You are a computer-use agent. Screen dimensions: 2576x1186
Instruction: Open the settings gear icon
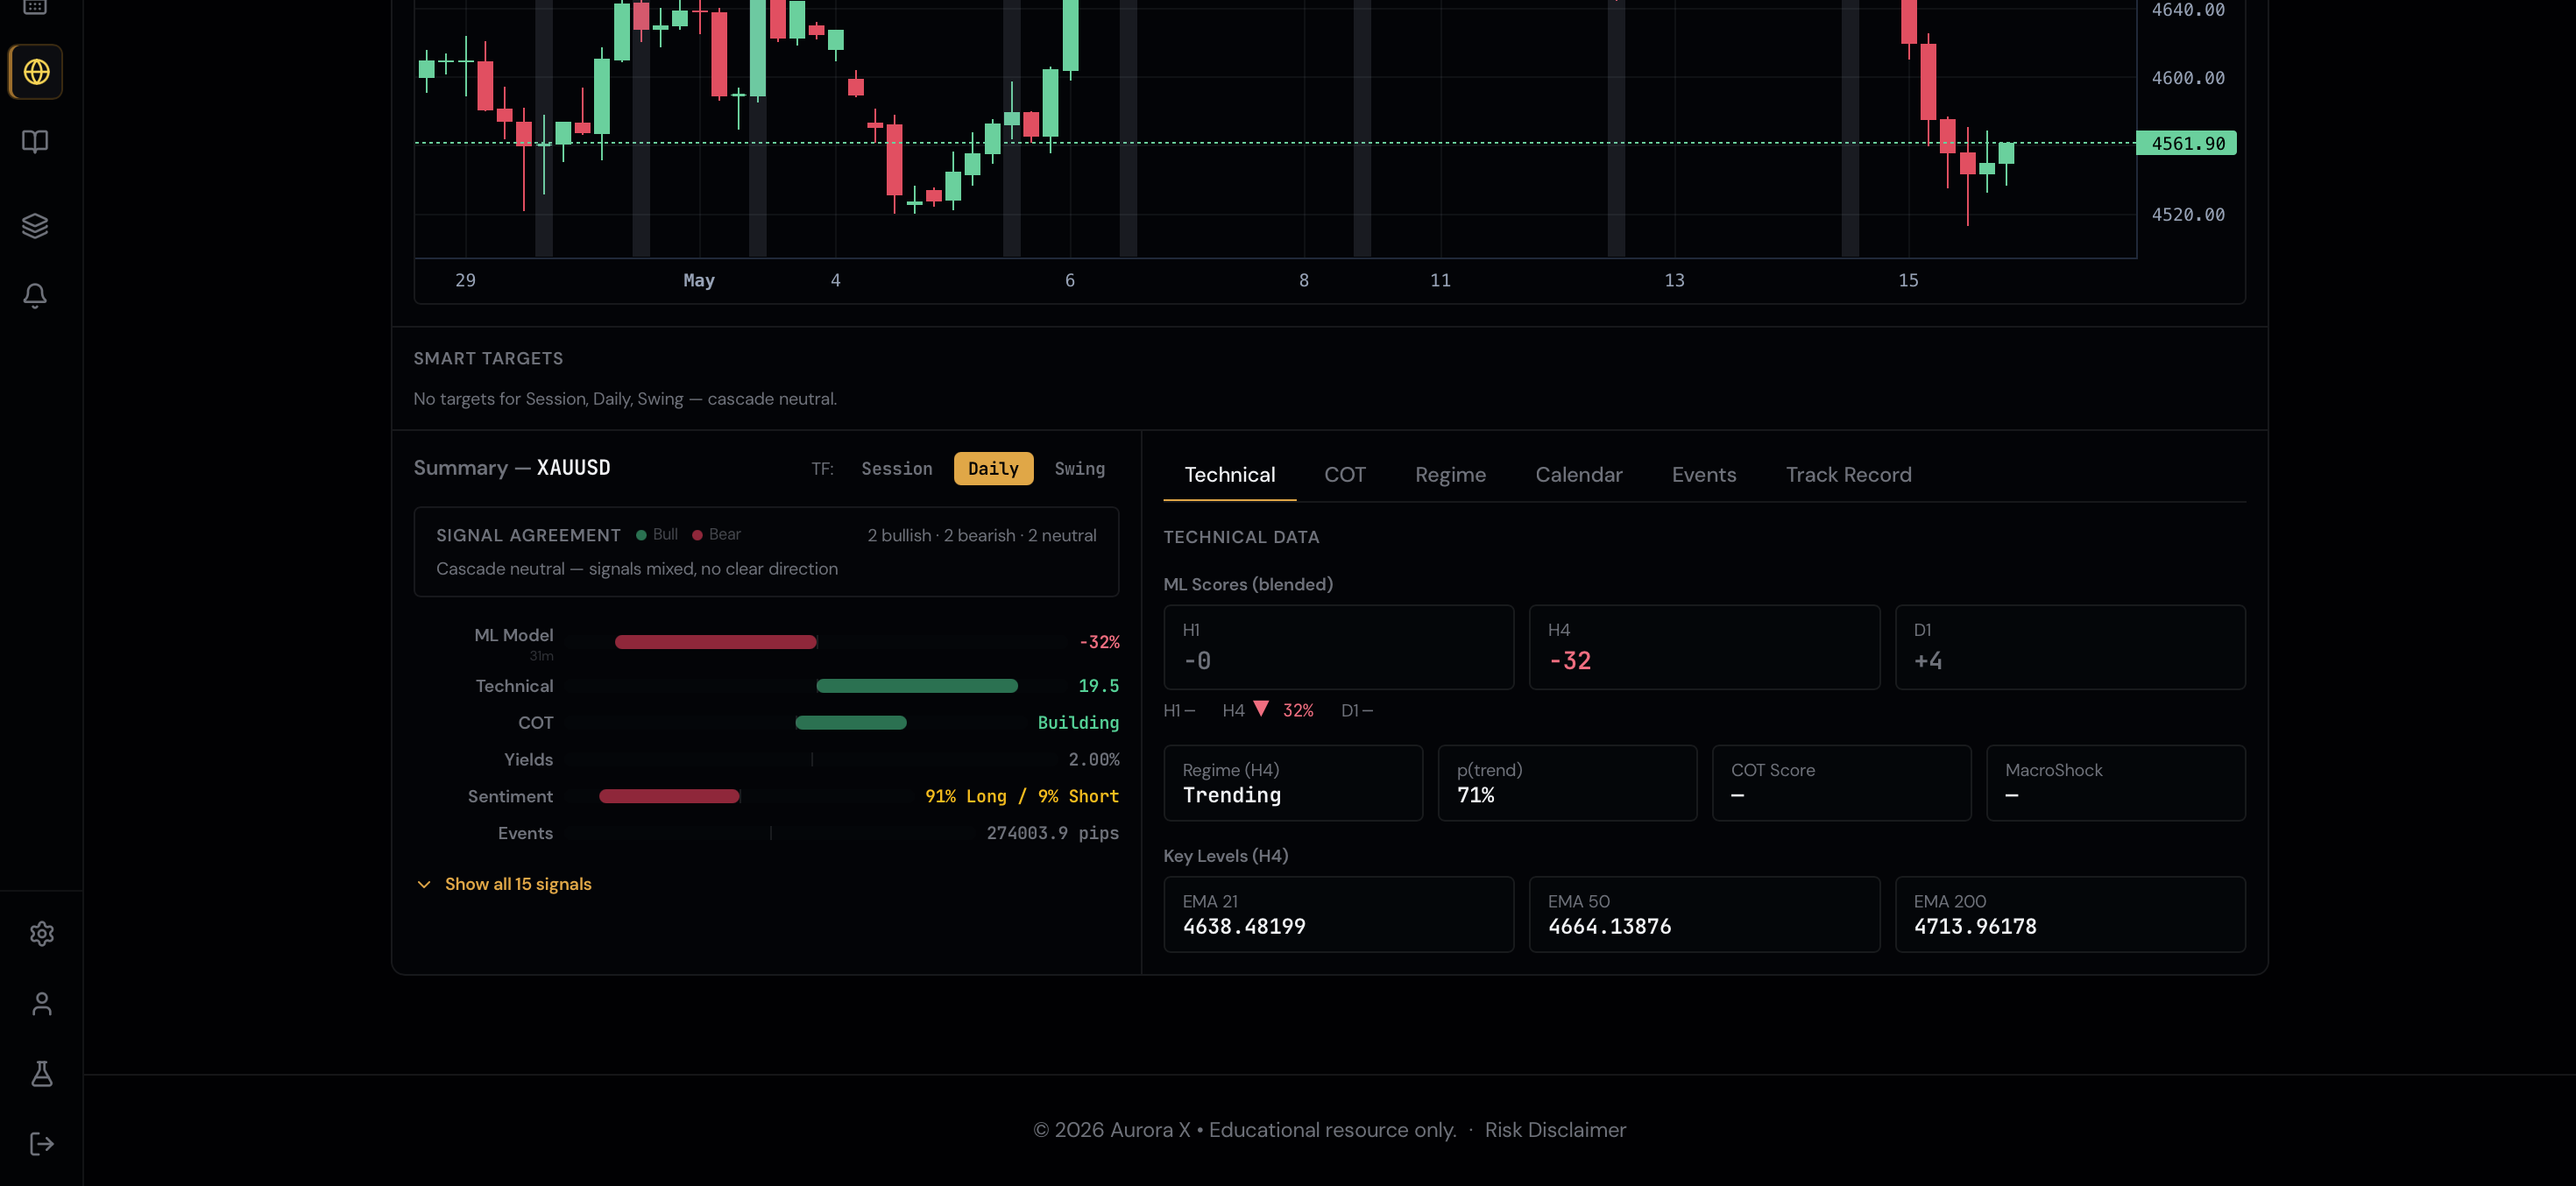(42, 933)
